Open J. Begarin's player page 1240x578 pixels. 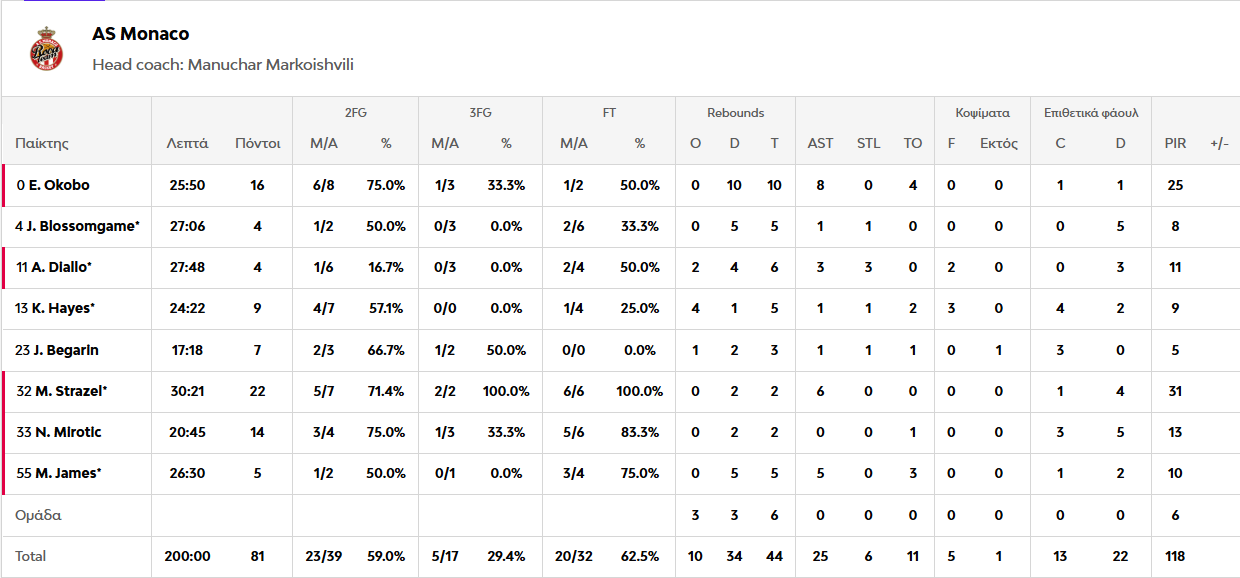coord(64,350)
